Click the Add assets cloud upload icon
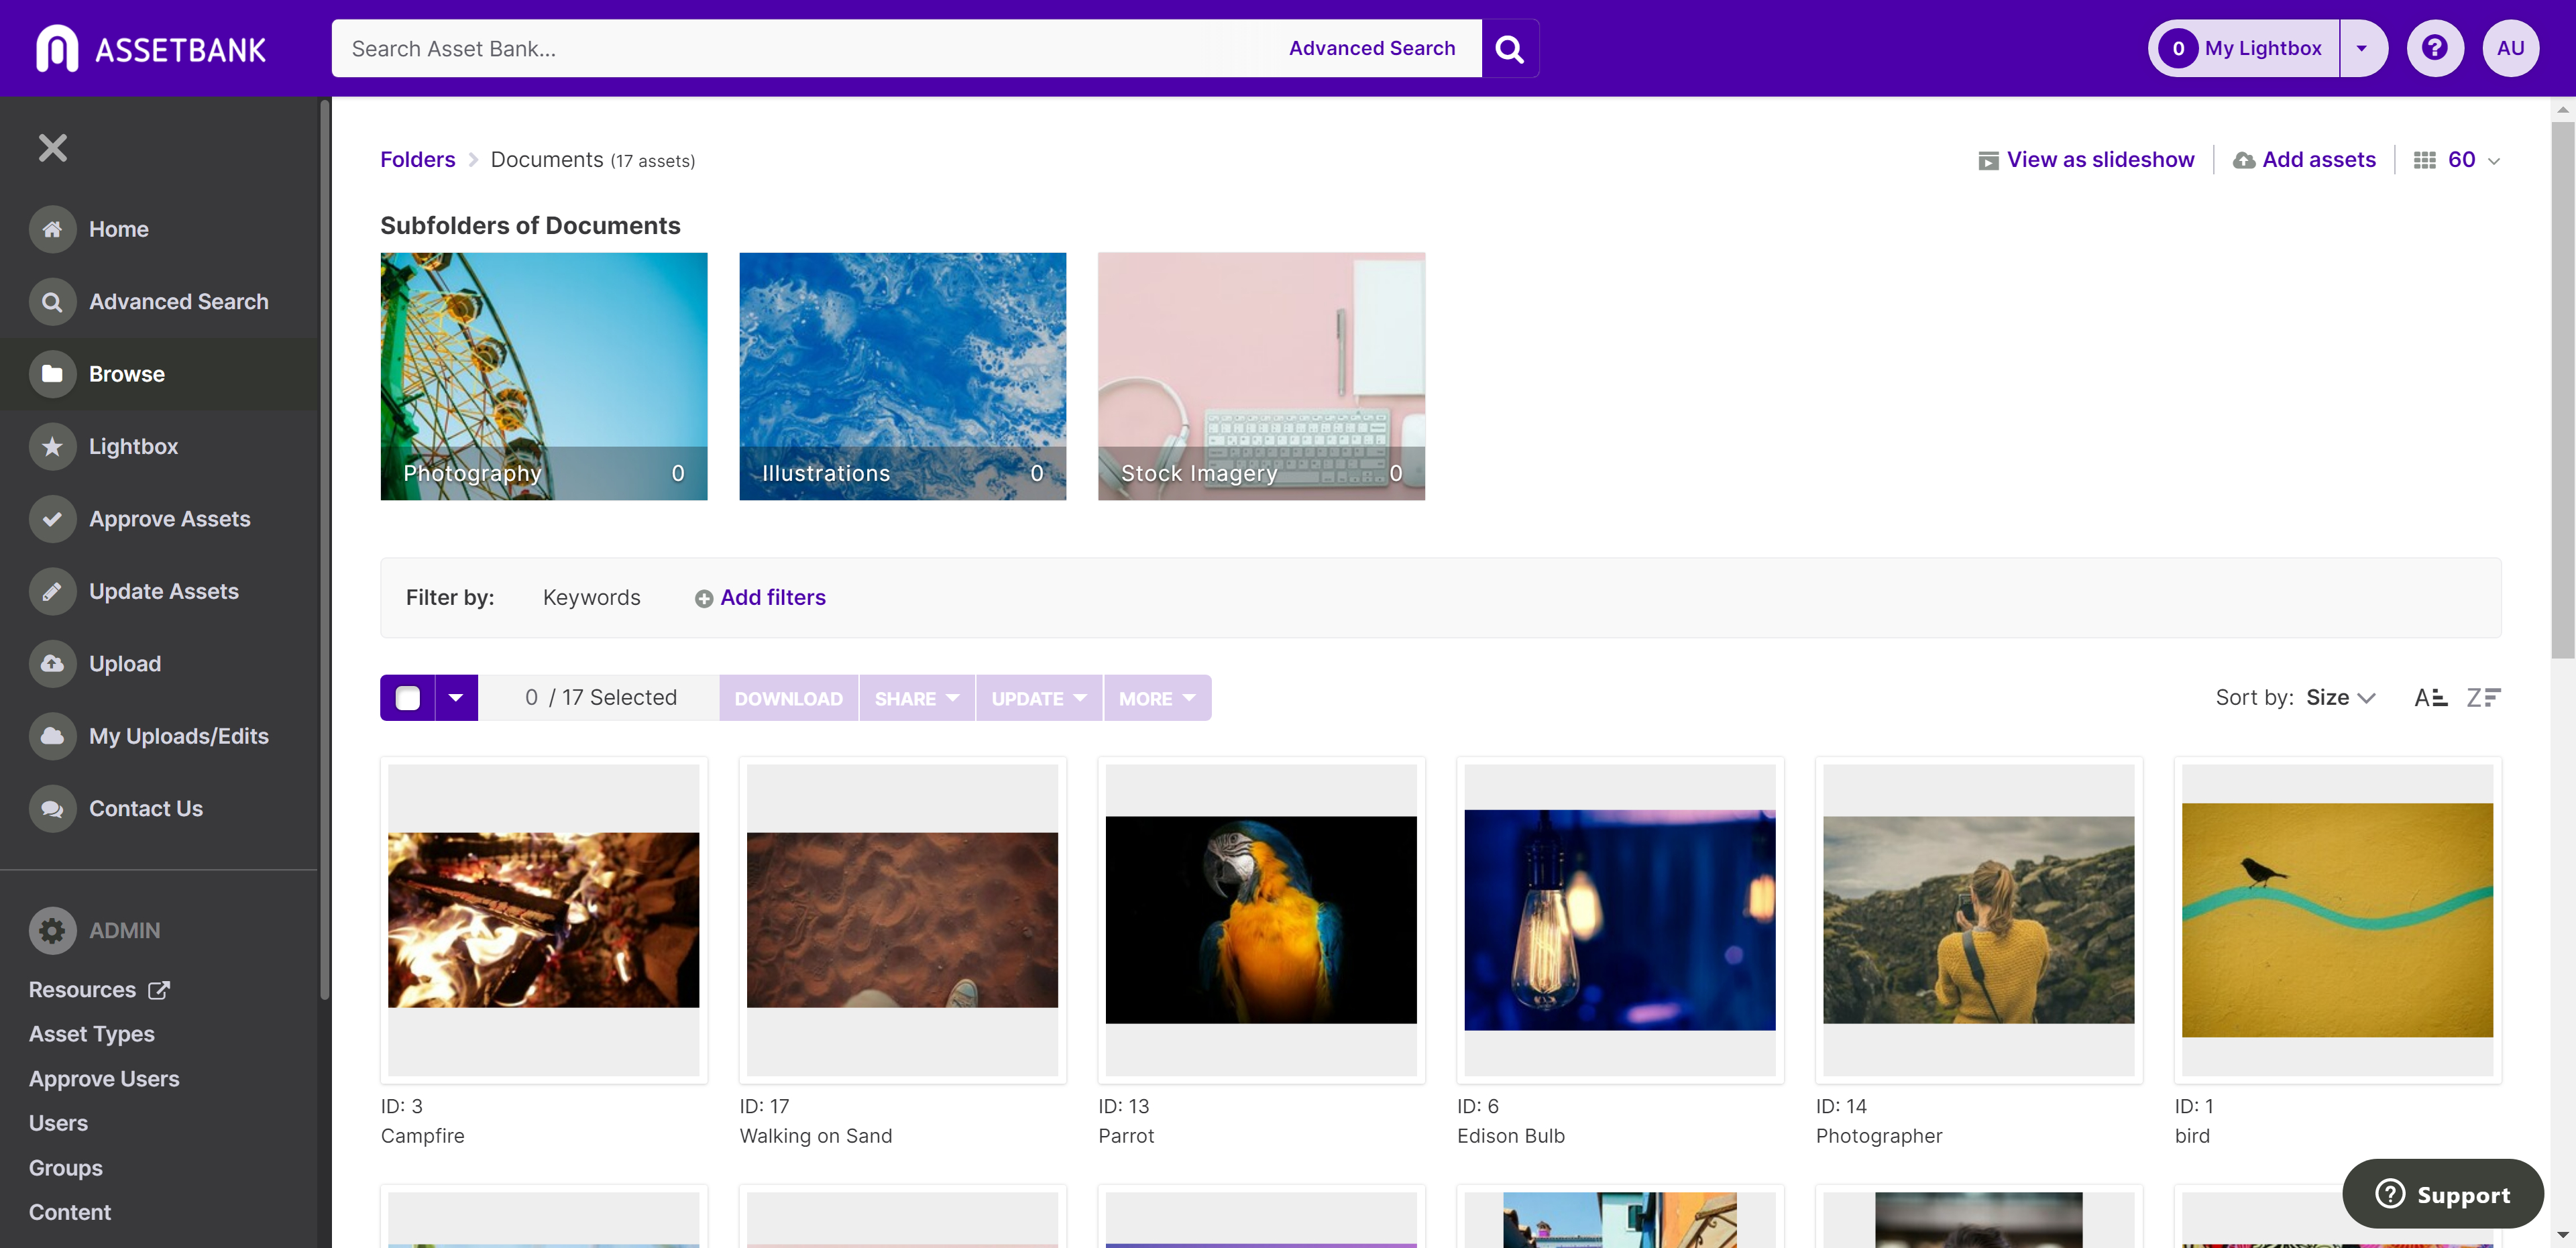Image resolution: width=2576 pixels, height=1248 pixels. [2244, 161]
